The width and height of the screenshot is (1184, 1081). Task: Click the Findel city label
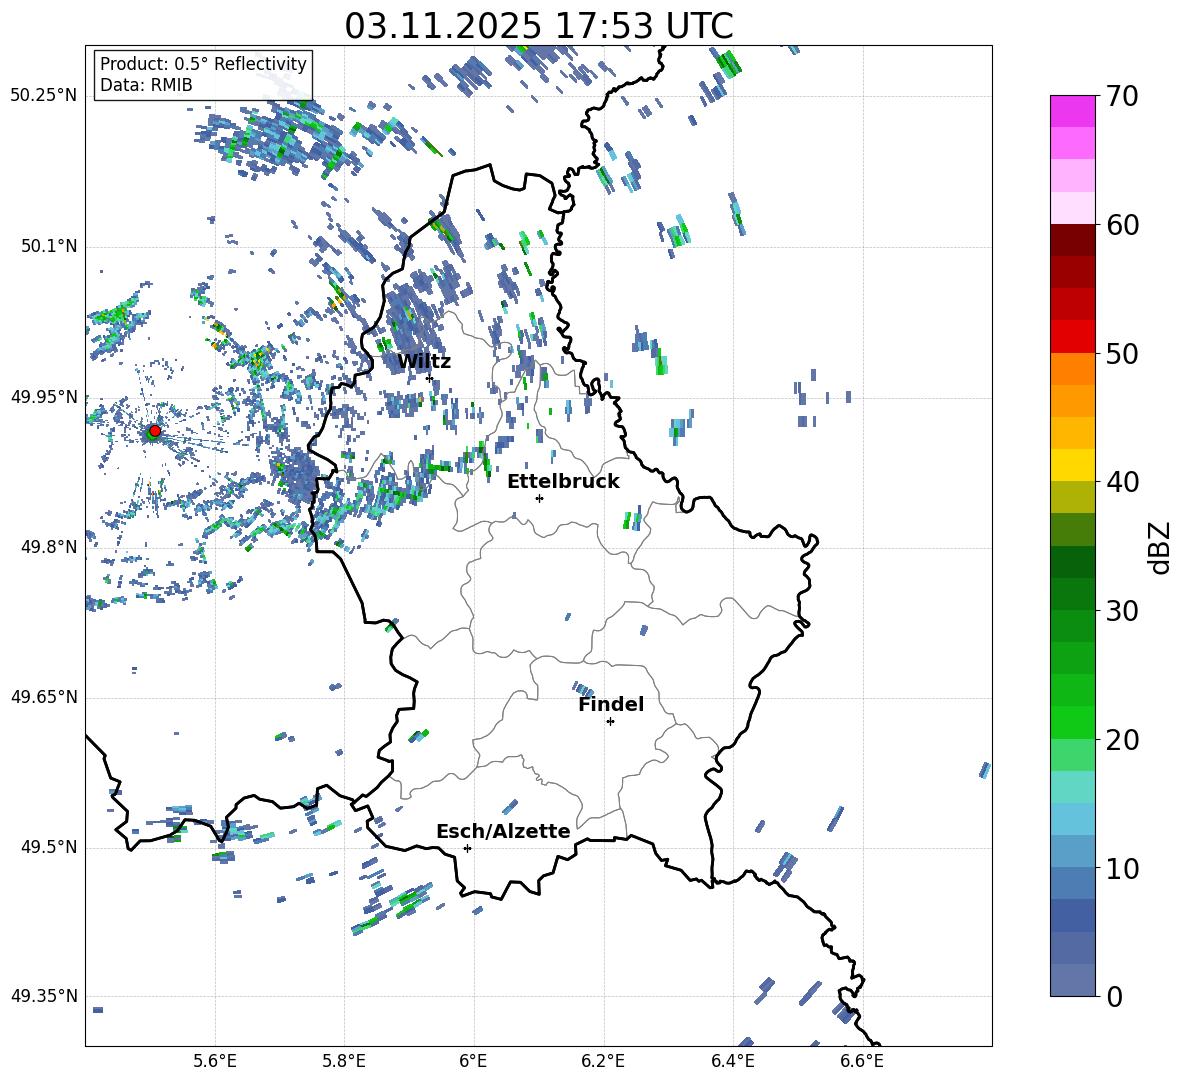click(611, 704)
